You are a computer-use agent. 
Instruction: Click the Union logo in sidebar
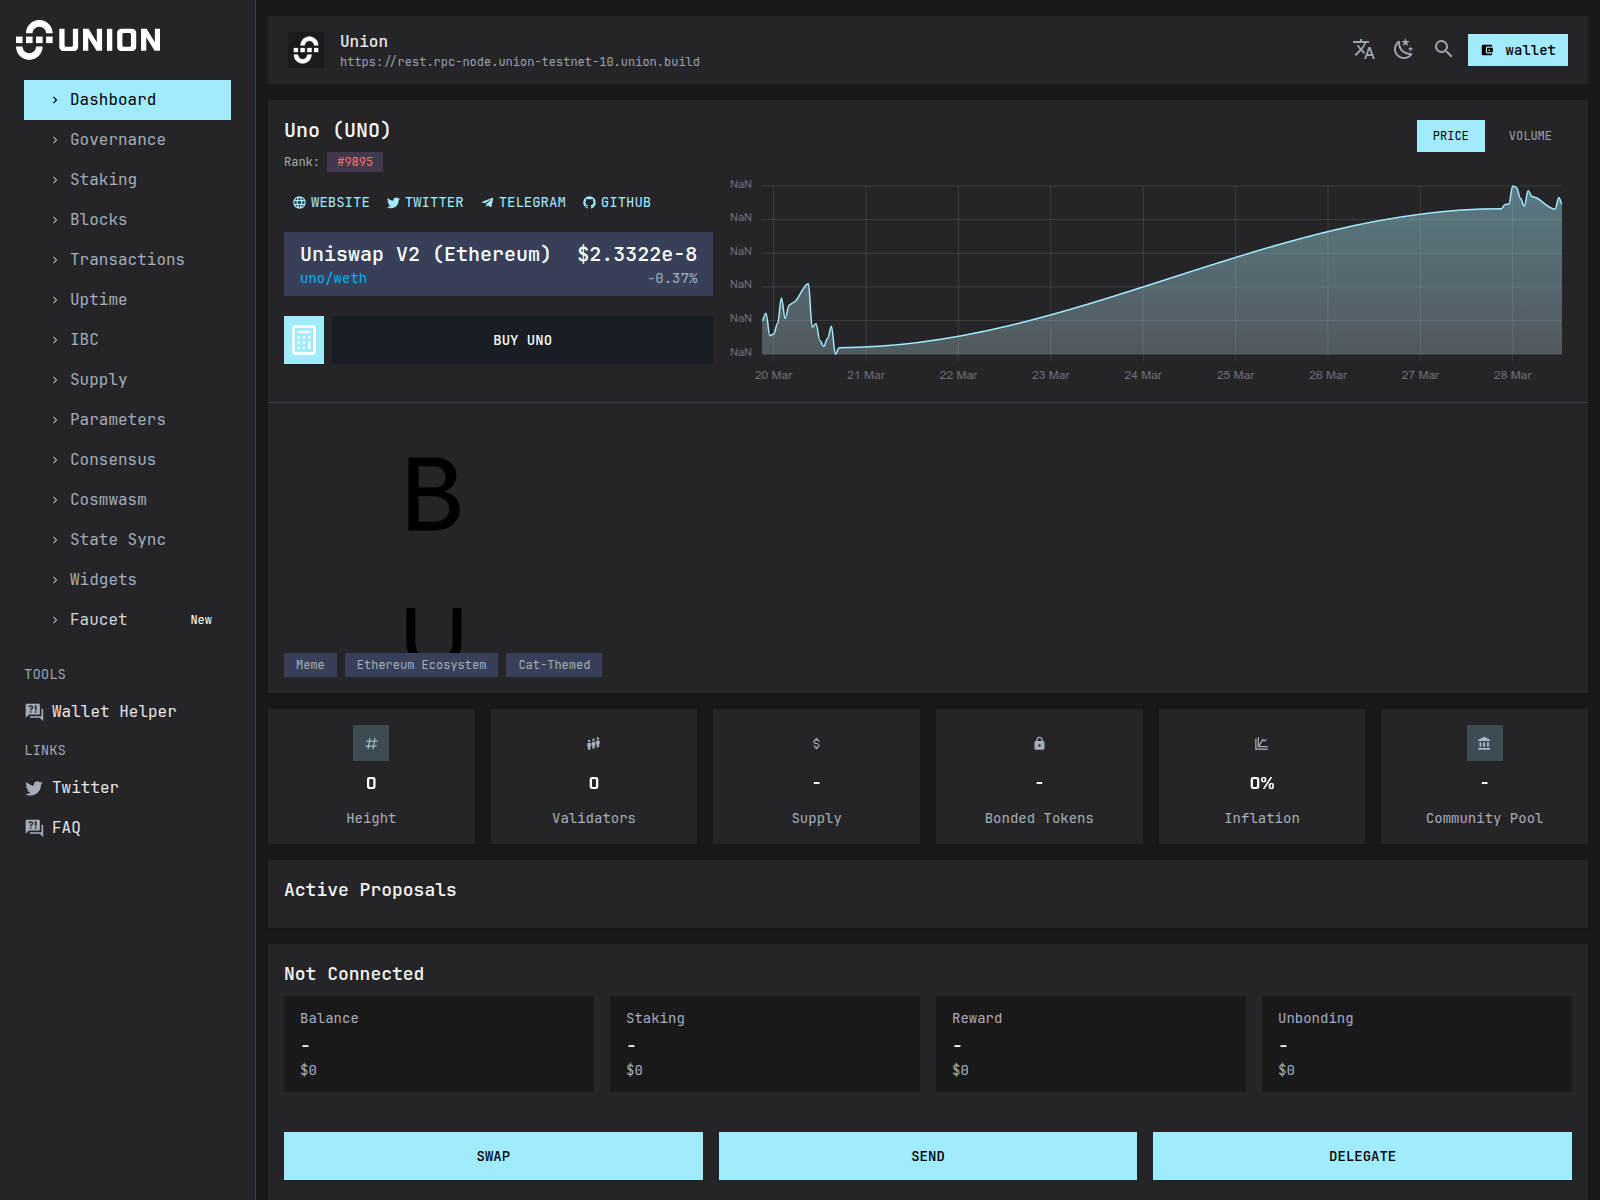pos(88,40)
